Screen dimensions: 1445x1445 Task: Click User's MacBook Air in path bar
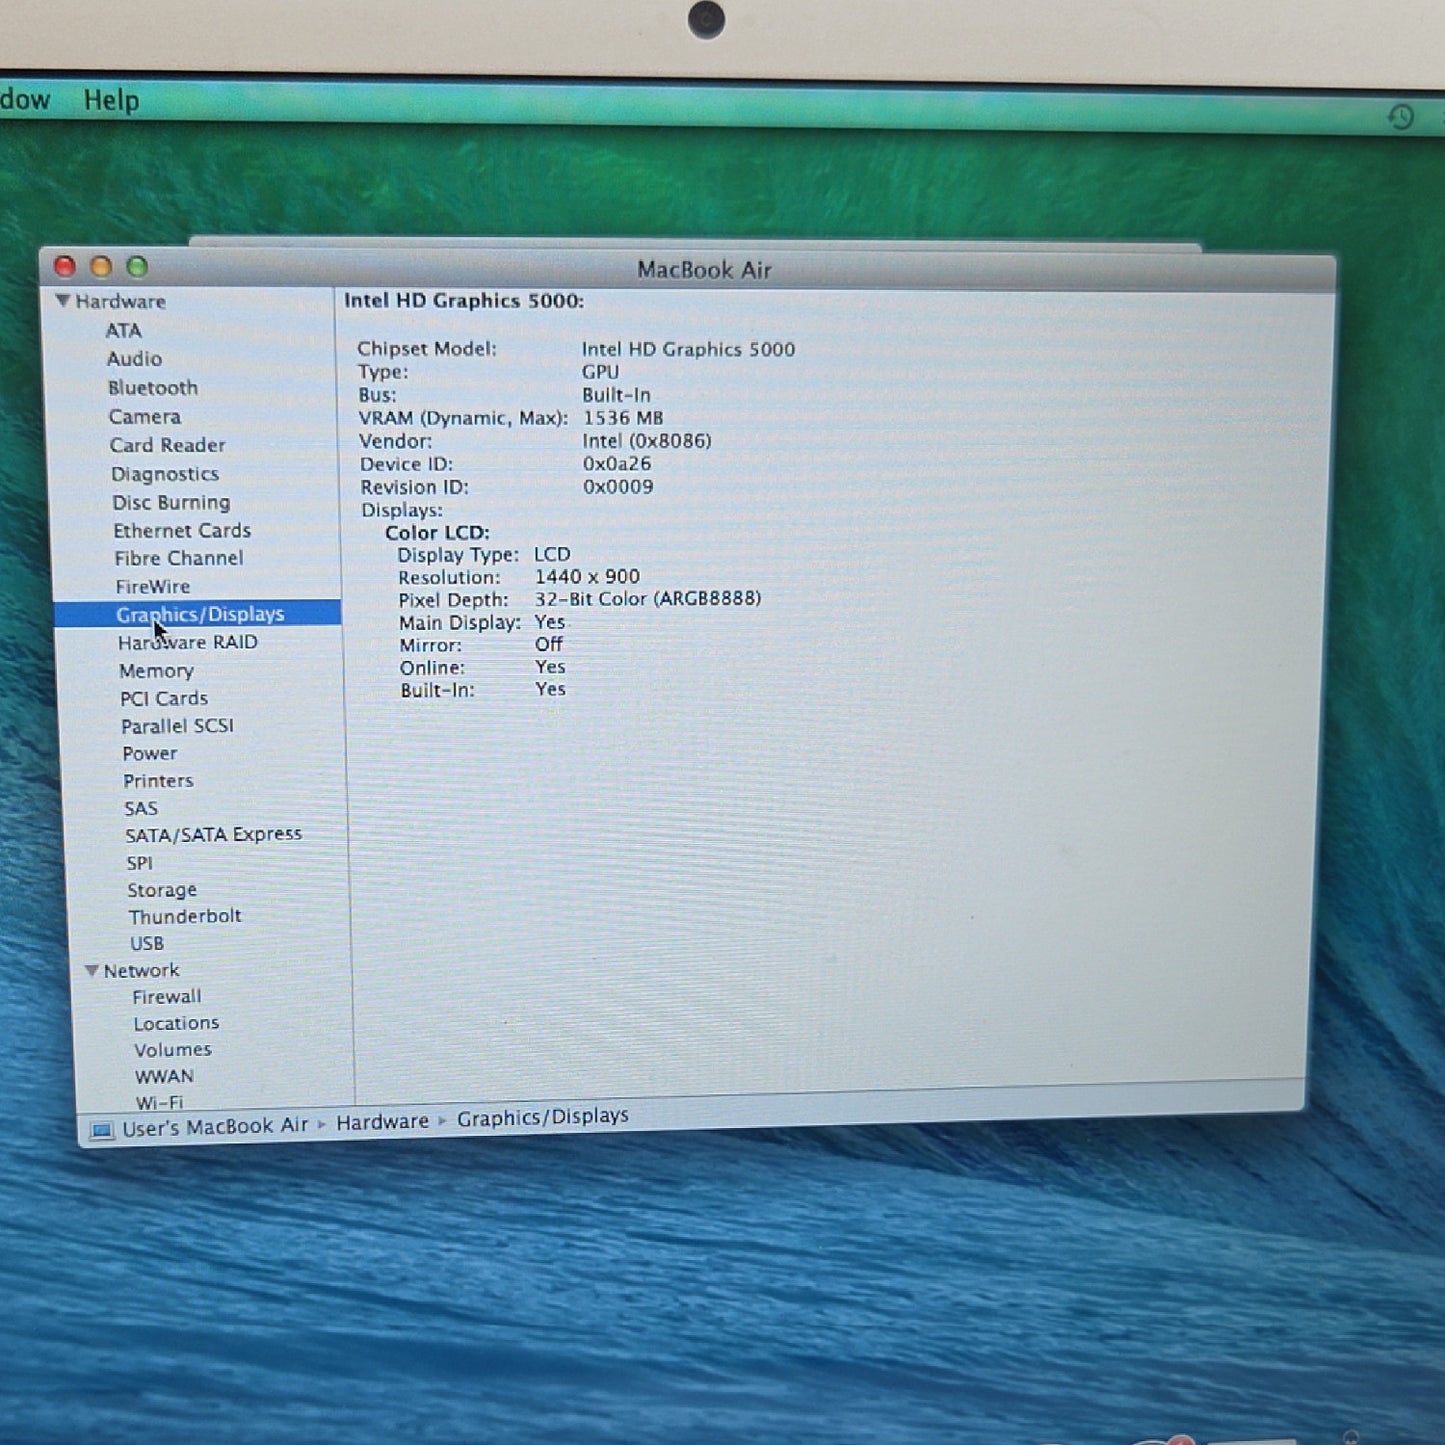[215, 1127]
